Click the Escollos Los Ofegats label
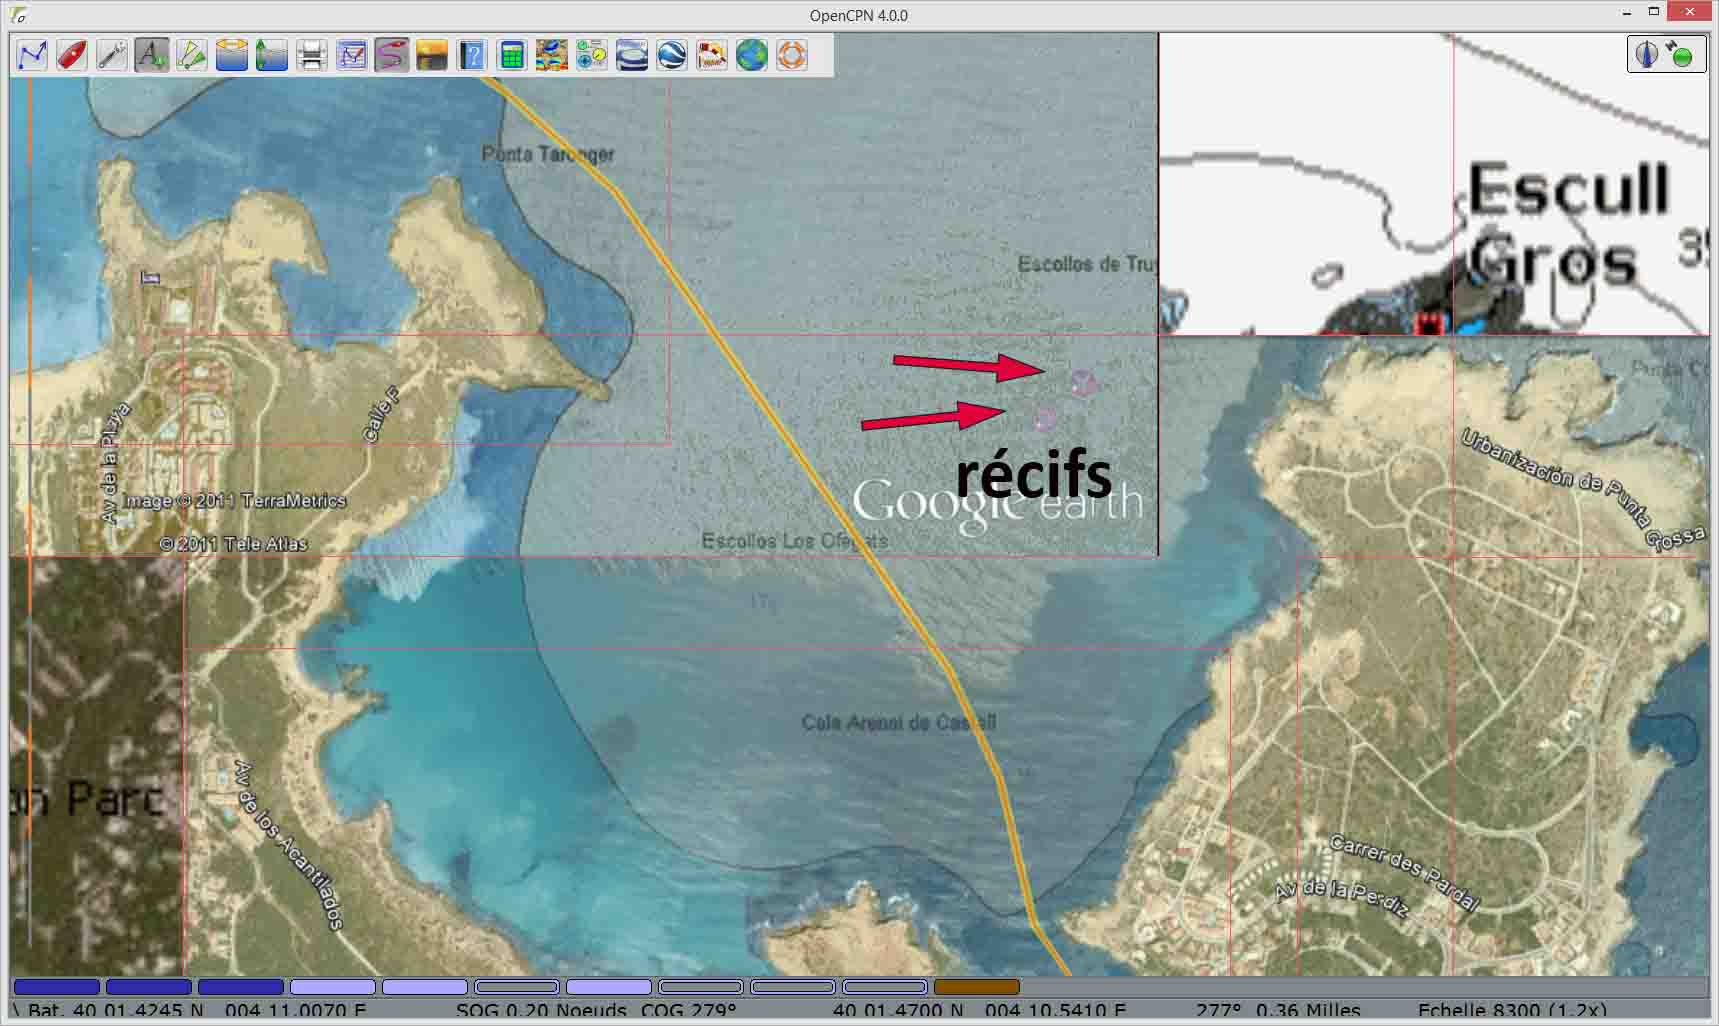Viewport: 1719px width, 1026px height. 795,541
